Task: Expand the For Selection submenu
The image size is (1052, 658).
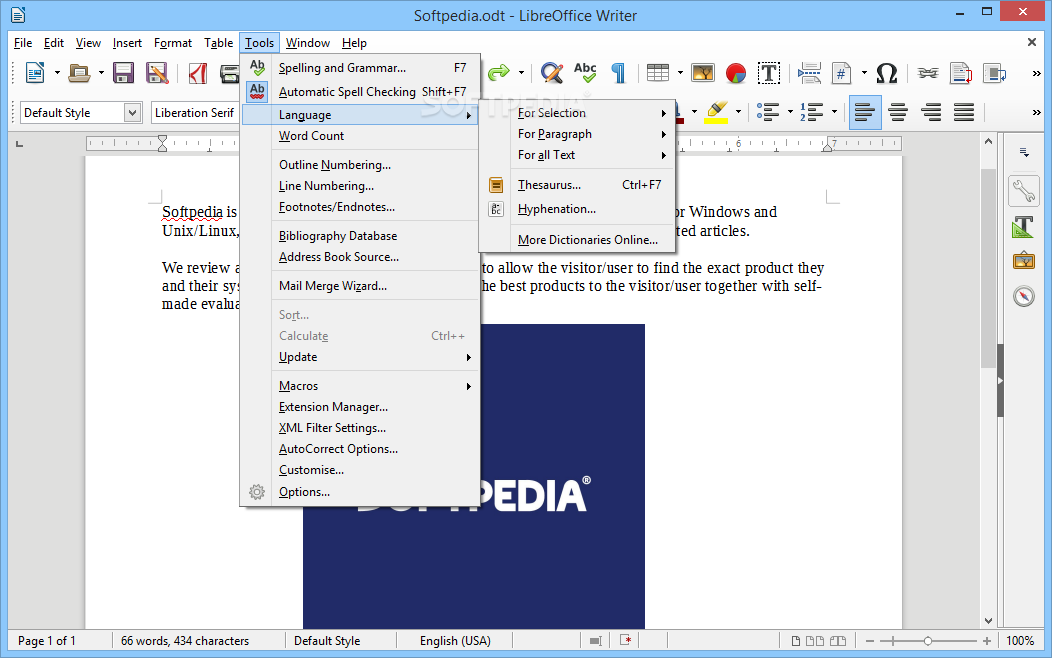Action: click(578, 113)
